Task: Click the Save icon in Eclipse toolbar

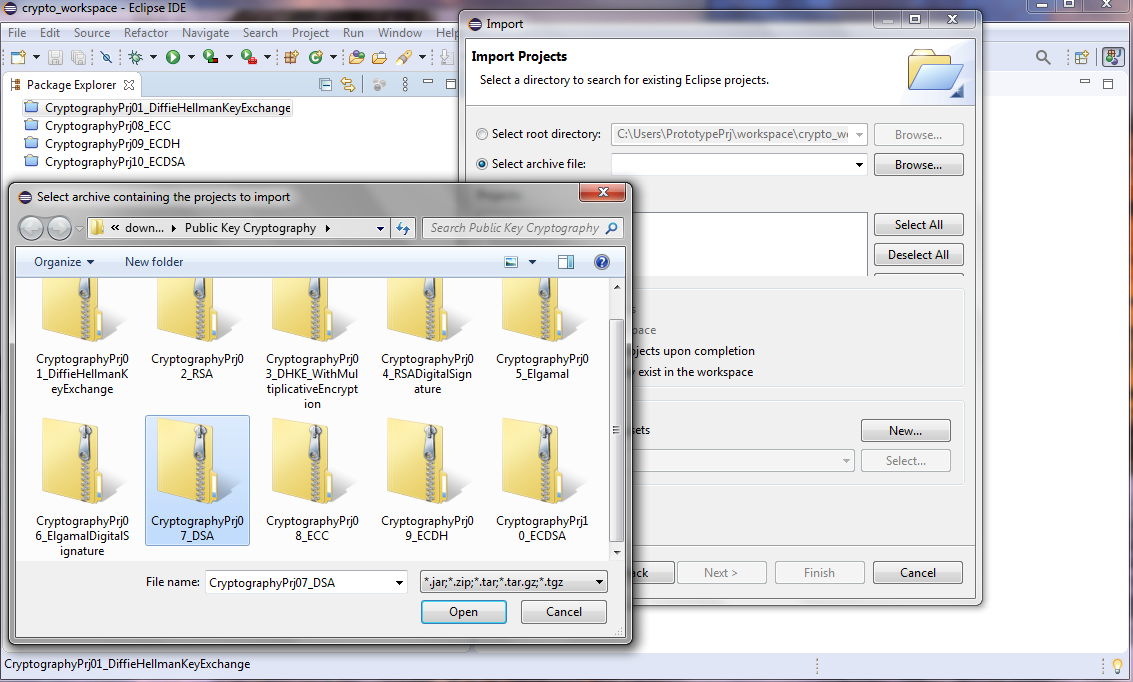Action: point(55,57)
